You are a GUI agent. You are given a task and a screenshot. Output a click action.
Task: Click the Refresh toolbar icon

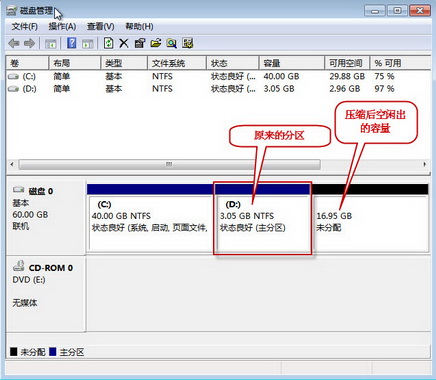point(108,43)
